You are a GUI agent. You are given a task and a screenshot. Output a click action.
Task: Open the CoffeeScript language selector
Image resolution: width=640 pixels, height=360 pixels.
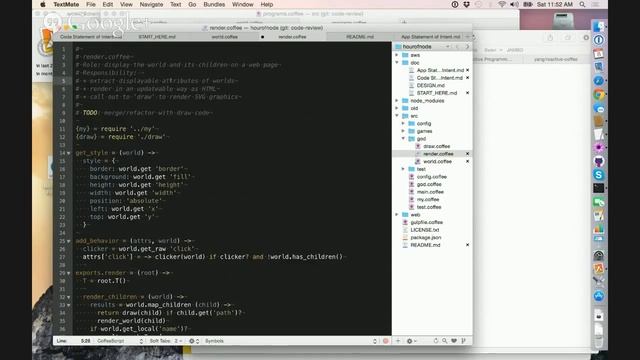(120, 341)
